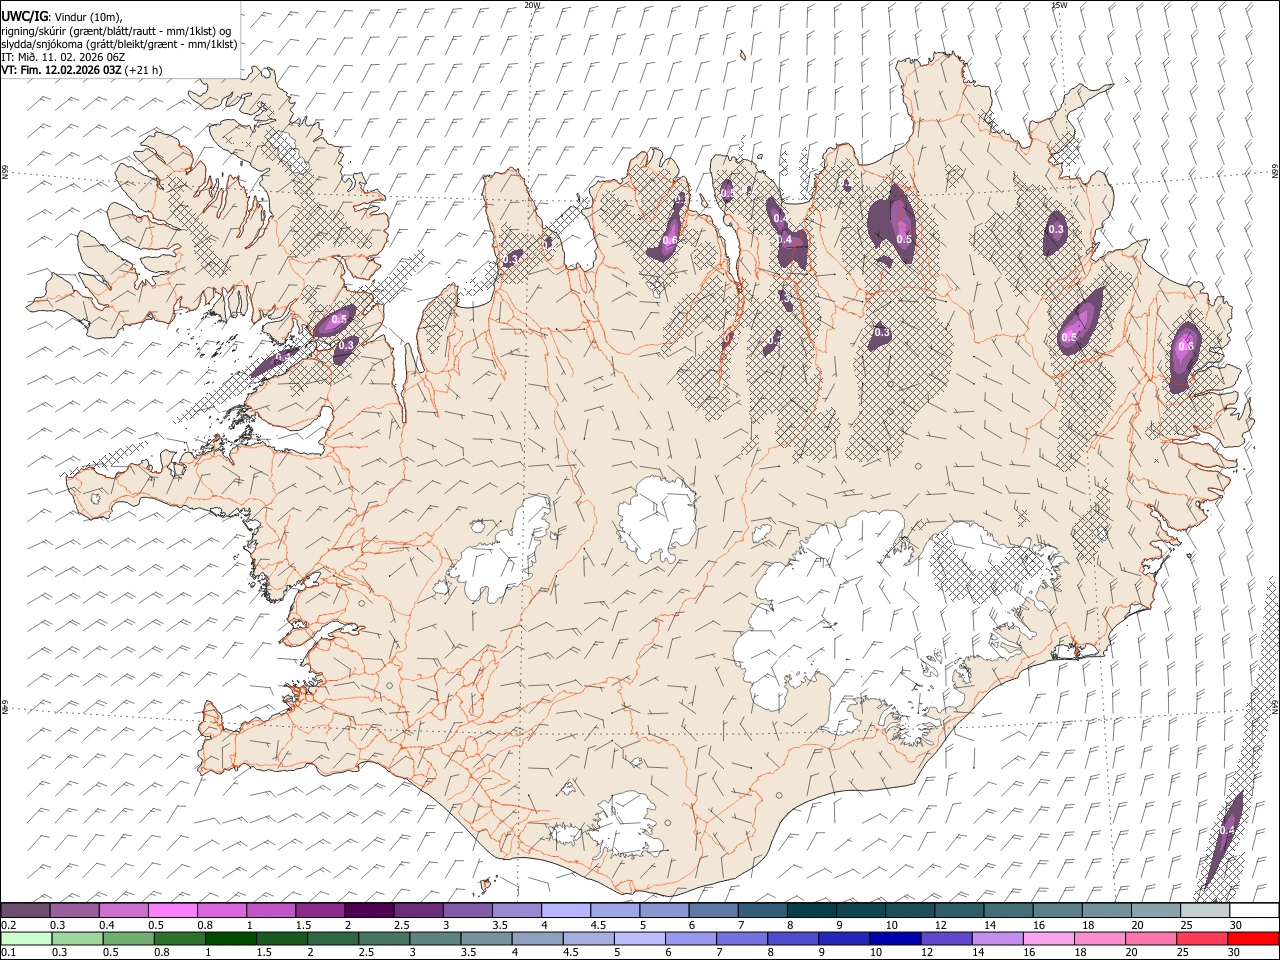
Task: Click the rain legend swatch between 0.8 and 1
Action: click(x=180, y=938)
